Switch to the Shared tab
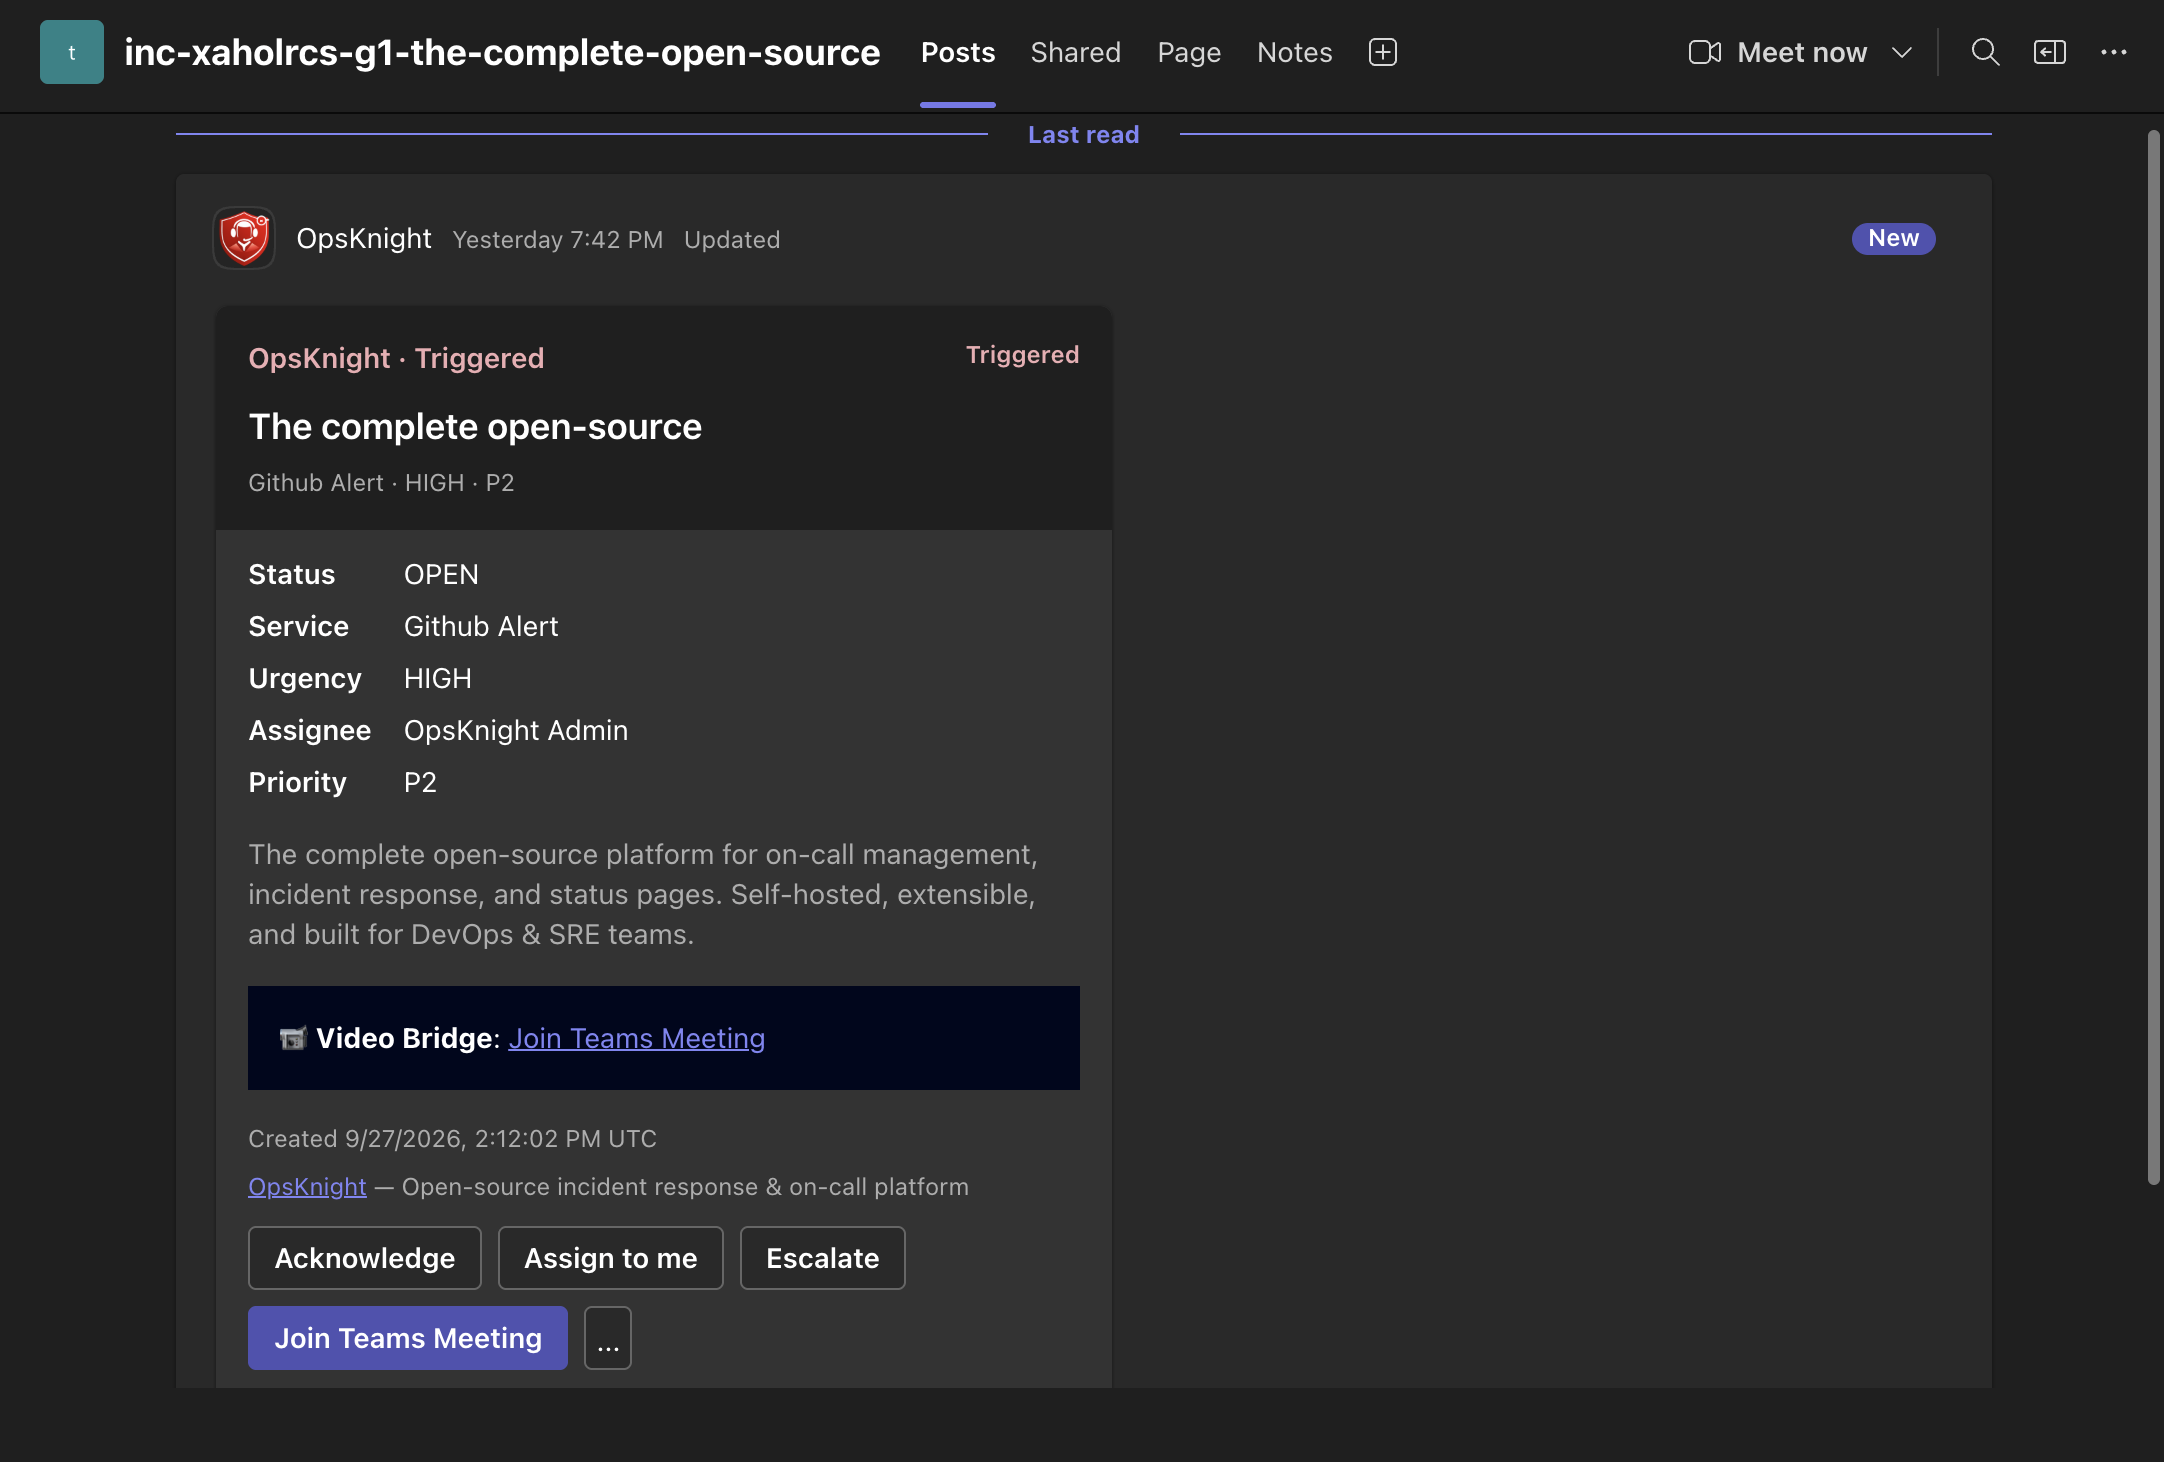This screenshot has width=2164, height=1462. (1076, 52)
